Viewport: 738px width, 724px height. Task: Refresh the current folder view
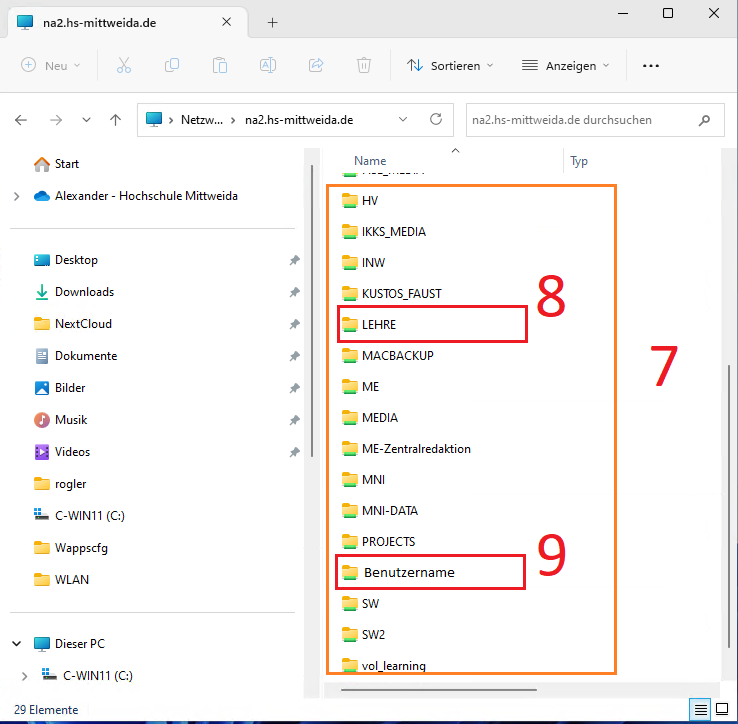point(435,119)
